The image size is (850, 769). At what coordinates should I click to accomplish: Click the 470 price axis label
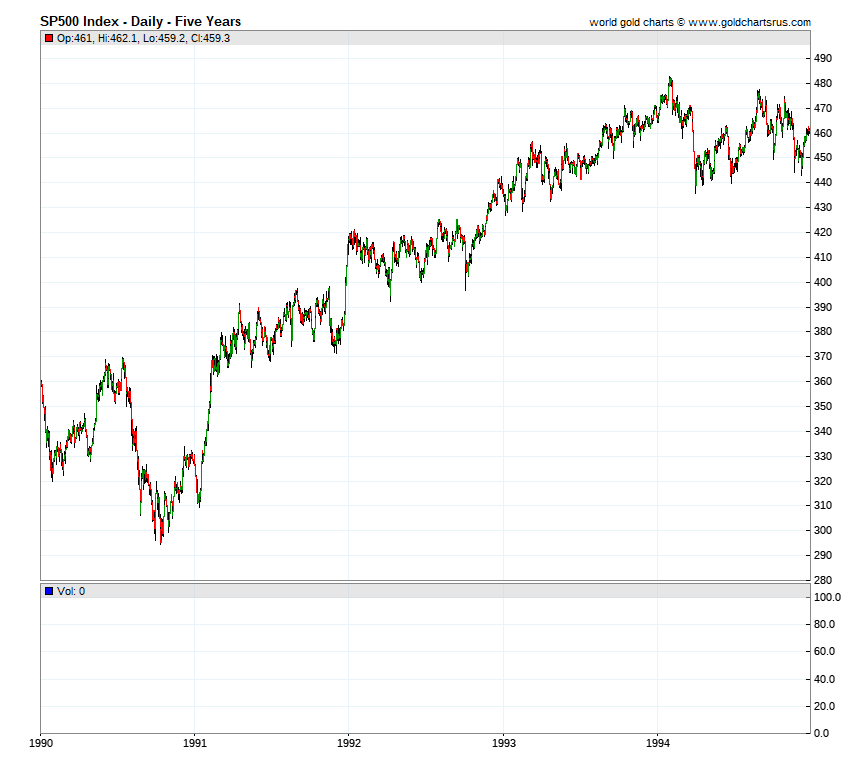823,108
